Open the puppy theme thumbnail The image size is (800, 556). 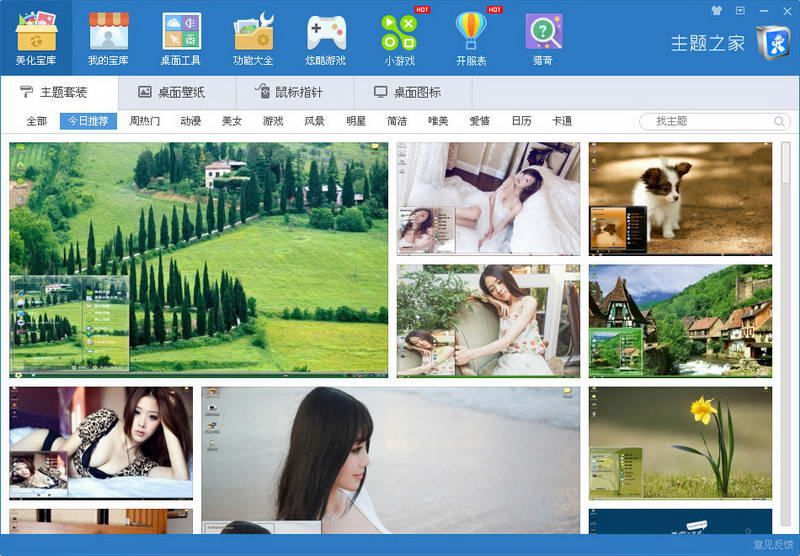coord(680,199)
